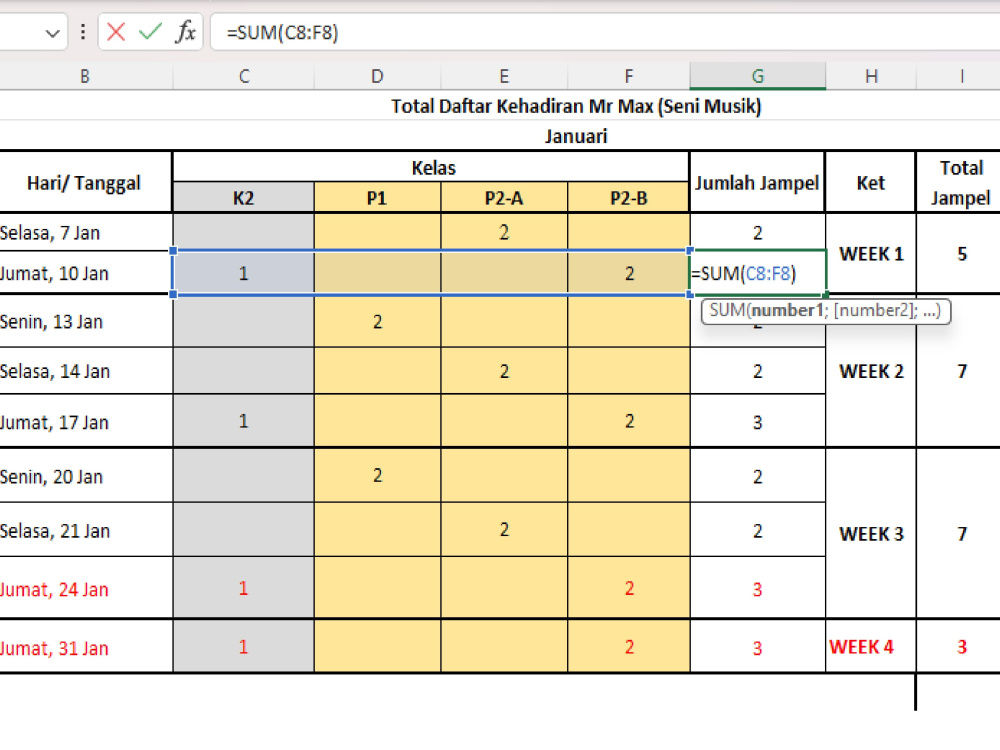
Task: Select the 'P2-A' class header cell
Action: [x=504, y=198]
